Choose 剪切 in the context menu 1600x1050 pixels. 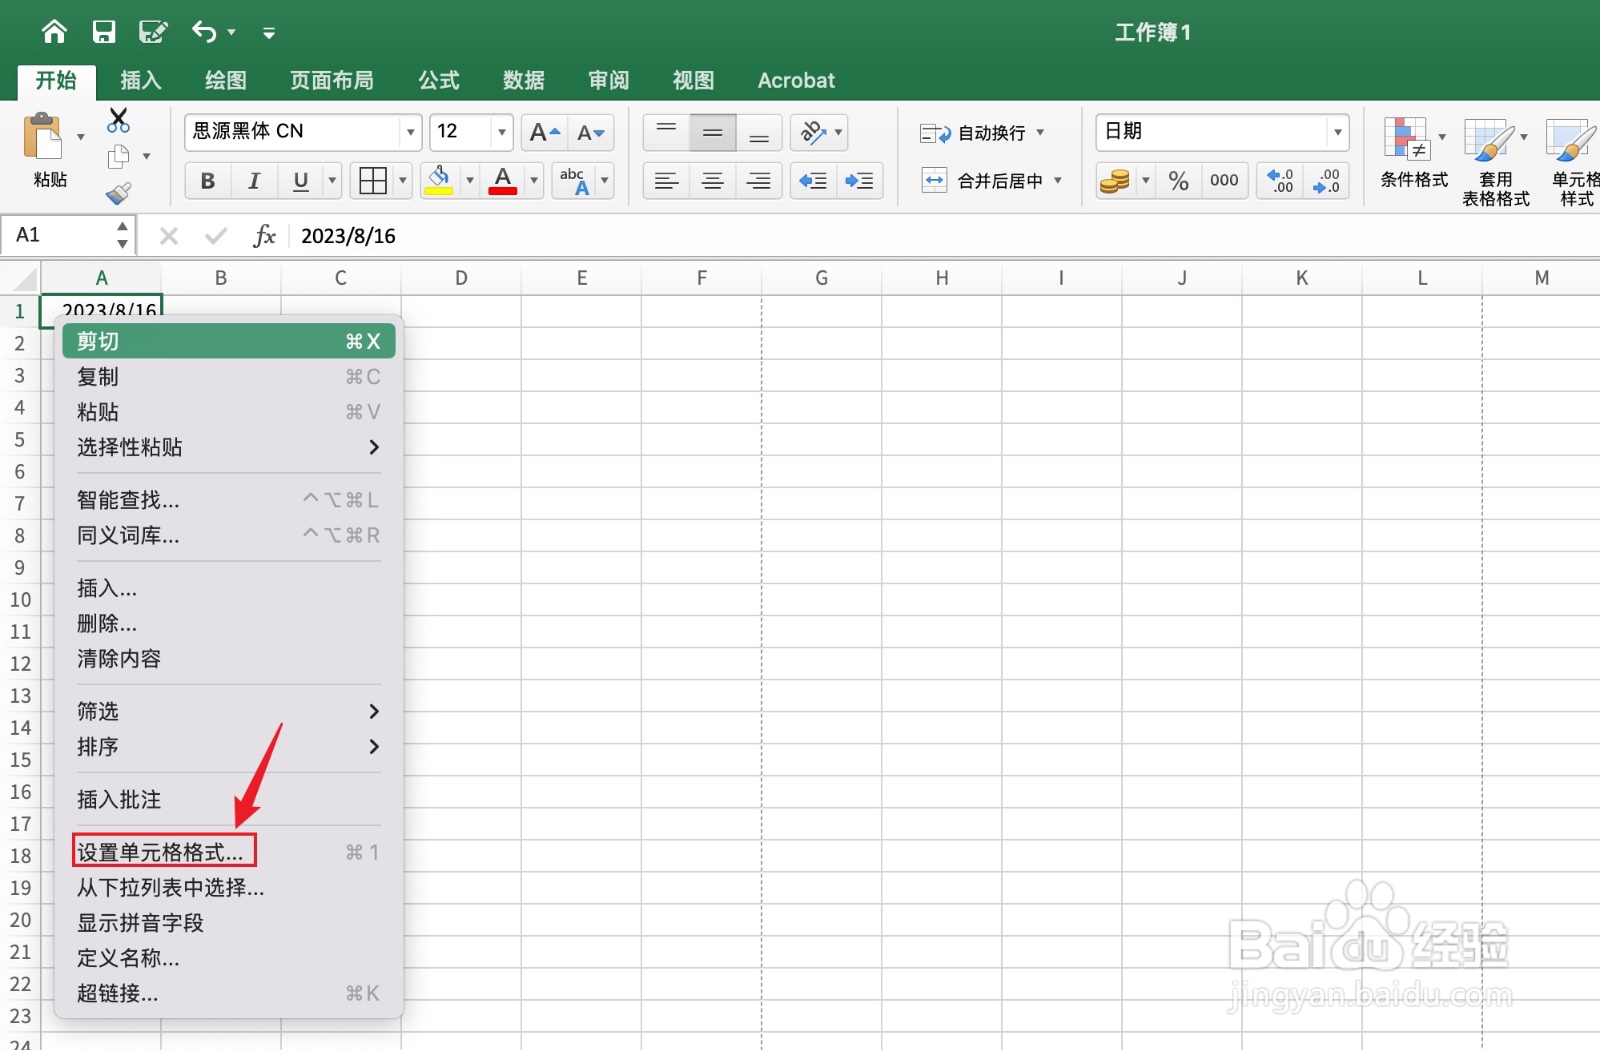(x=229, y=341)
